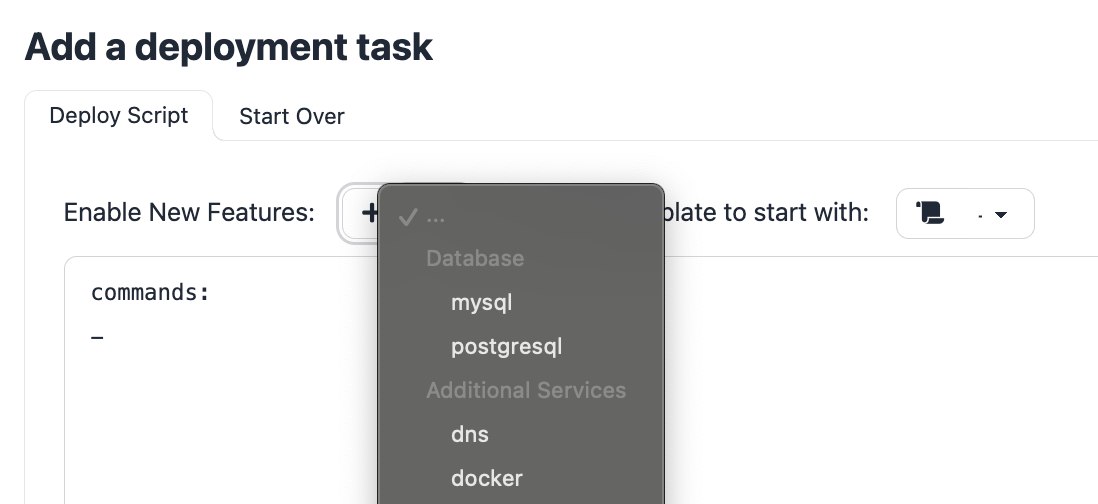Select the docker additional service option
Screen dimensions: 1098x504
pos(487,478)
